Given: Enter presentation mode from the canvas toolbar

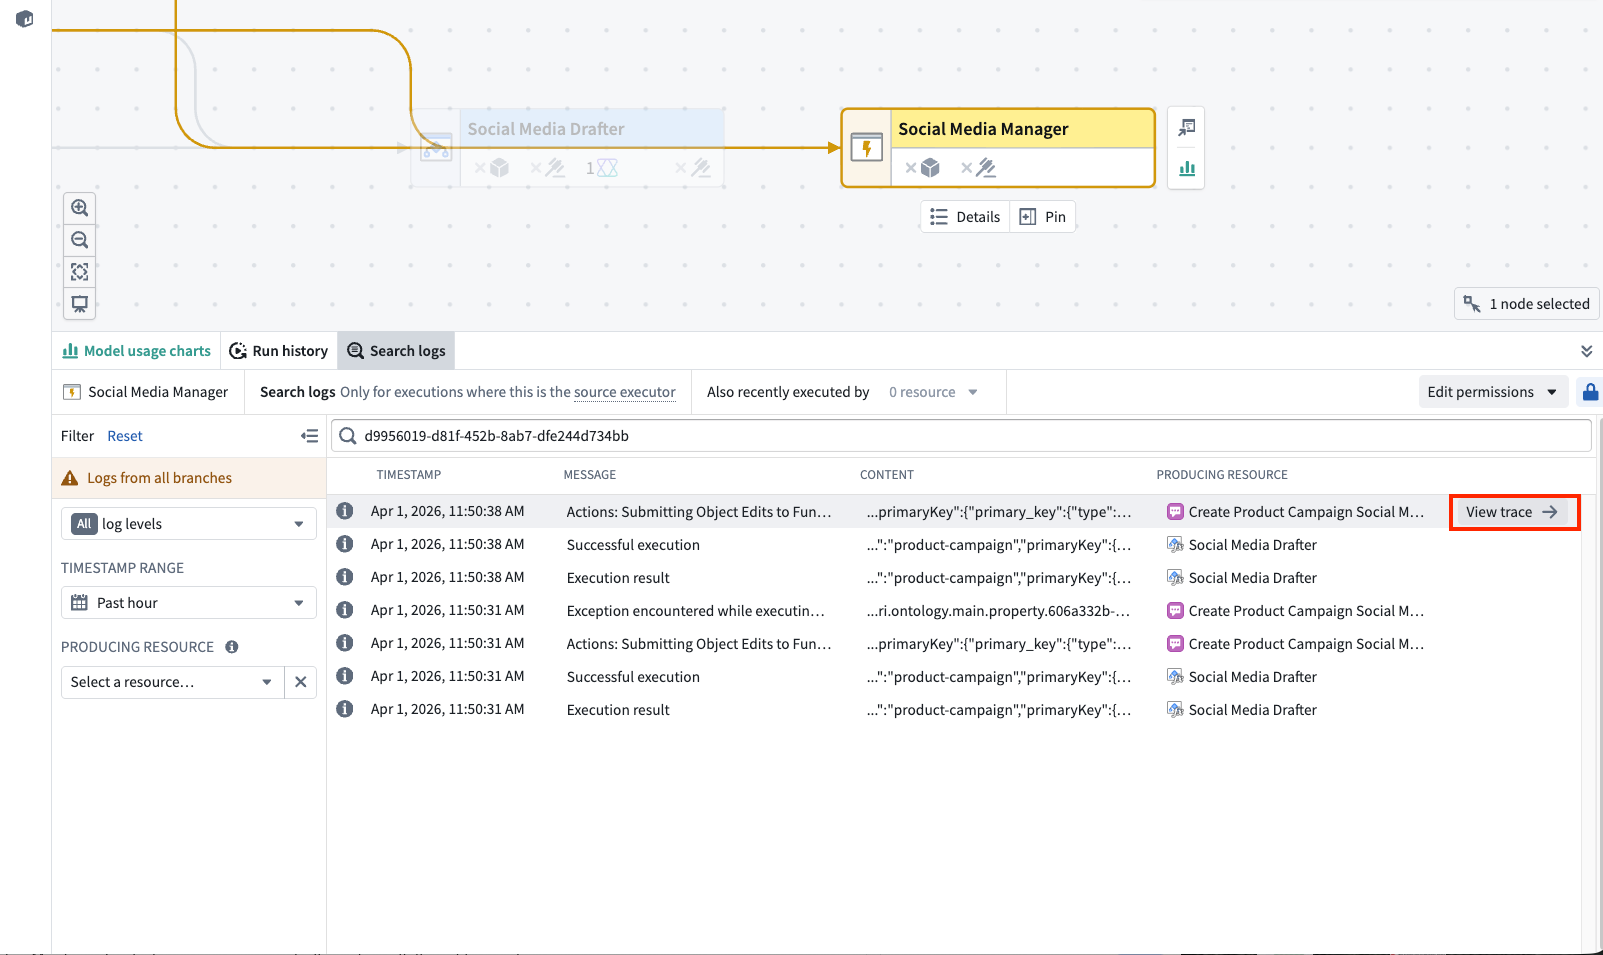Looking at the screenshot, I should pos(79,304).
